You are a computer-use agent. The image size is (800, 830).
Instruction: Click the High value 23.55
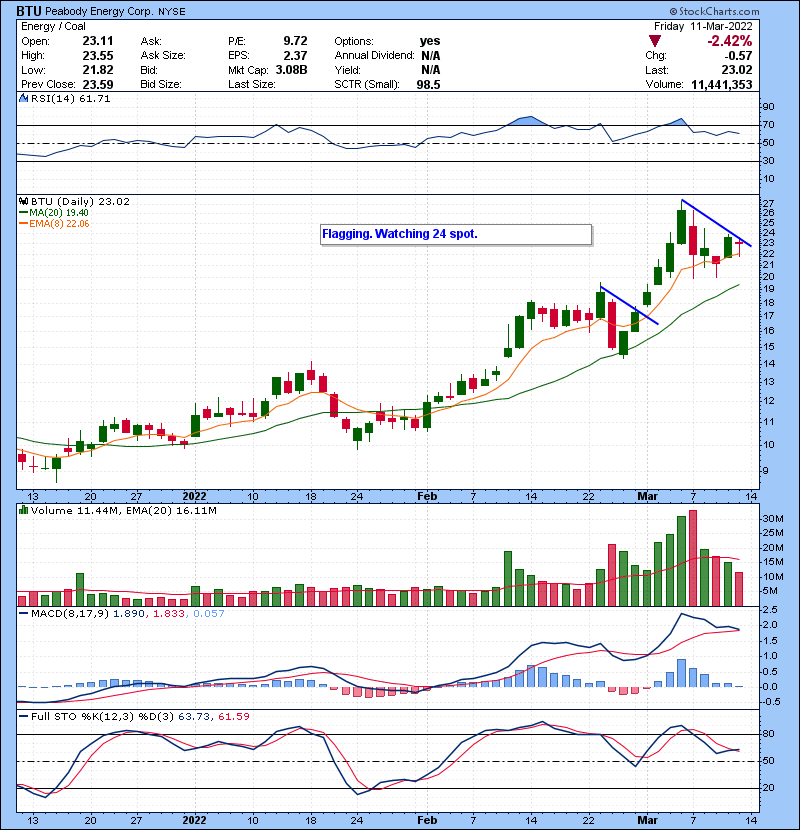coord(98,55)
